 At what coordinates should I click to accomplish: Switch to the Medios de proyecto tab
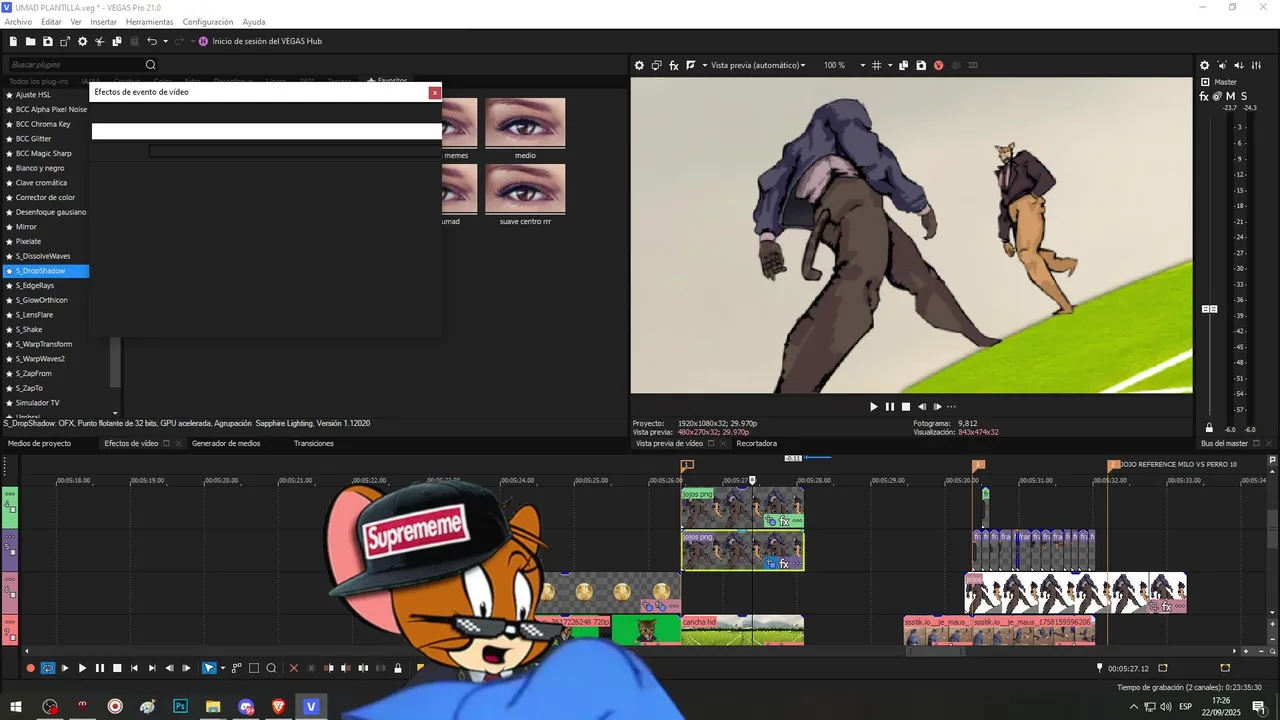click(39, 443)
